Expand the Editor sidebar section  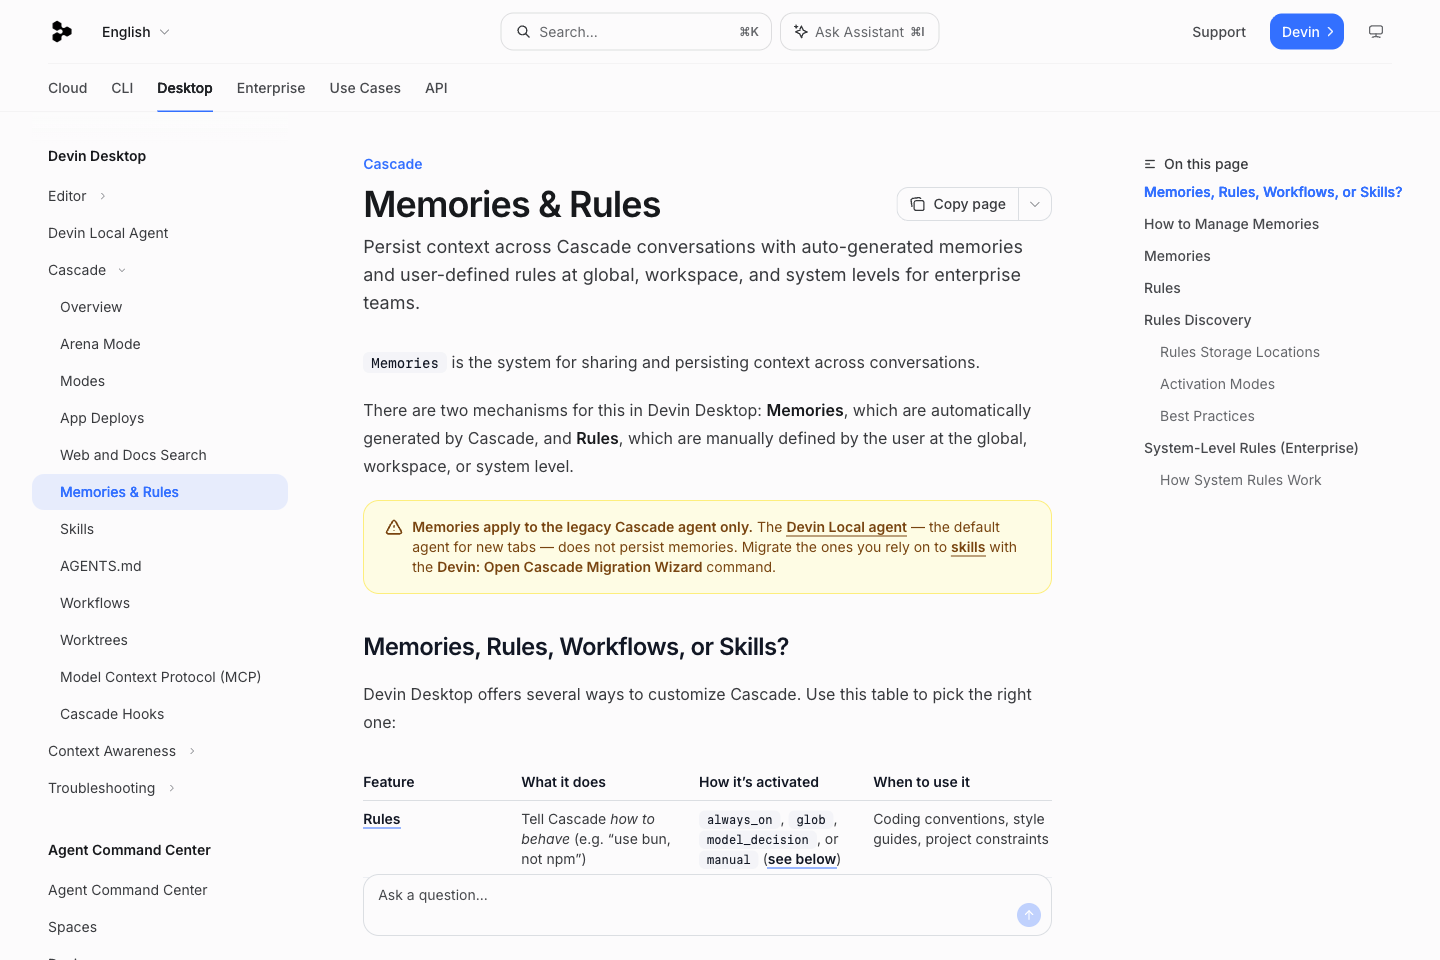click(77, 196)
